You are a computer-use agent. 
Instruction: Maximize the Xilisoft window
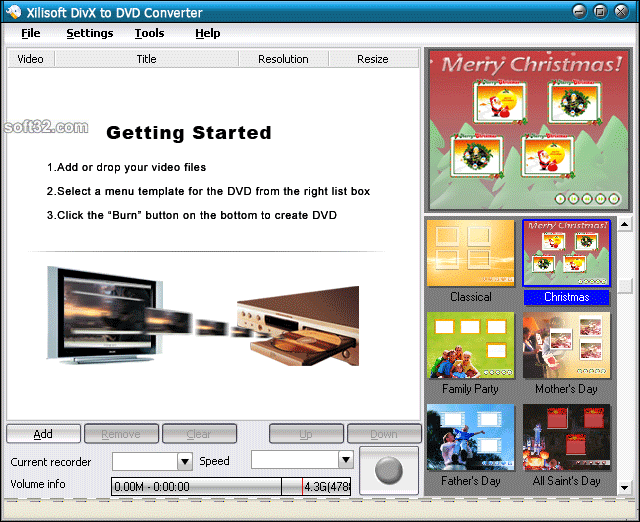pos(600,11)
